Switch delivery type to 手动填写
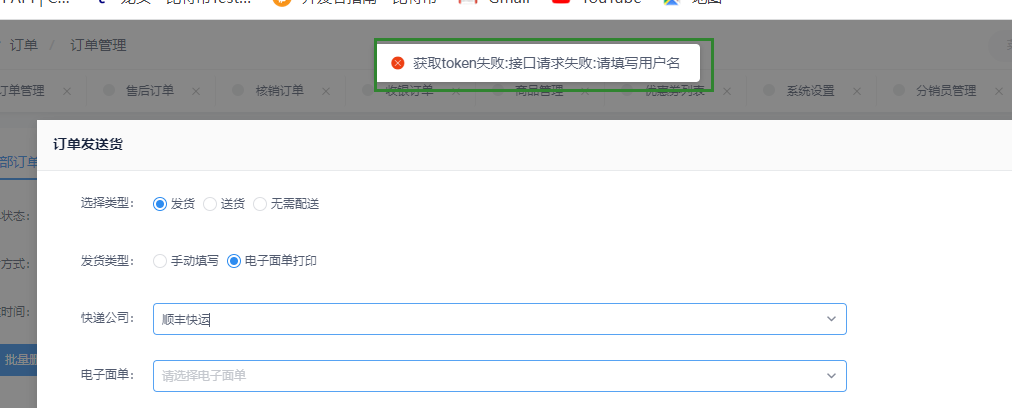This screenshot has height=408, width=1012. click(x=160, y=261)
